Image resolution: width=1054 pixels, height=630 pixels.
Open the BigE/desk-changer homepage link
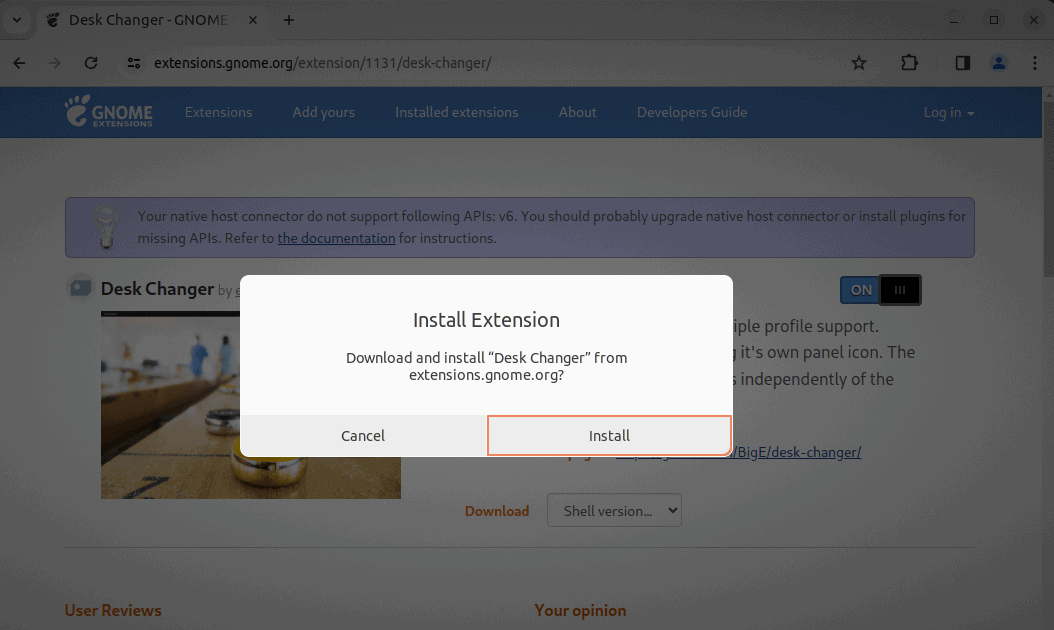pos(797,452)
